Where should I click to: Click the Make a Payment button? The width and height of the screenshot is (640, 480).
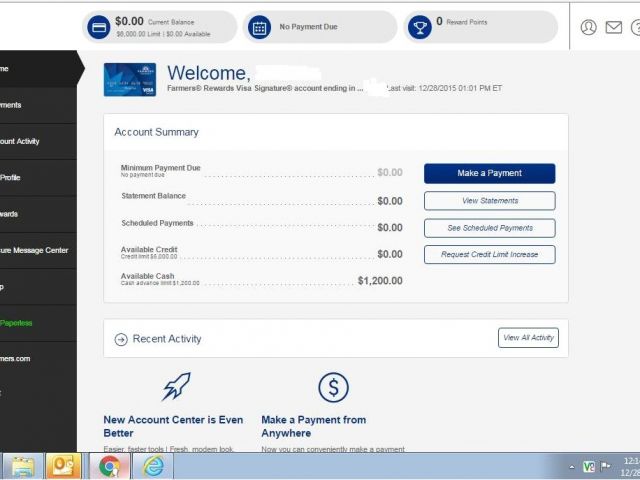click(x=489, y=173)
